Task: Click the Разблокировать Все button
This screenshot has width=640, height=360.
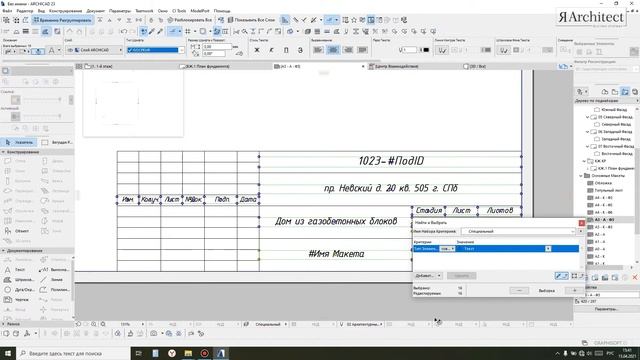Action: coord(190,20)
